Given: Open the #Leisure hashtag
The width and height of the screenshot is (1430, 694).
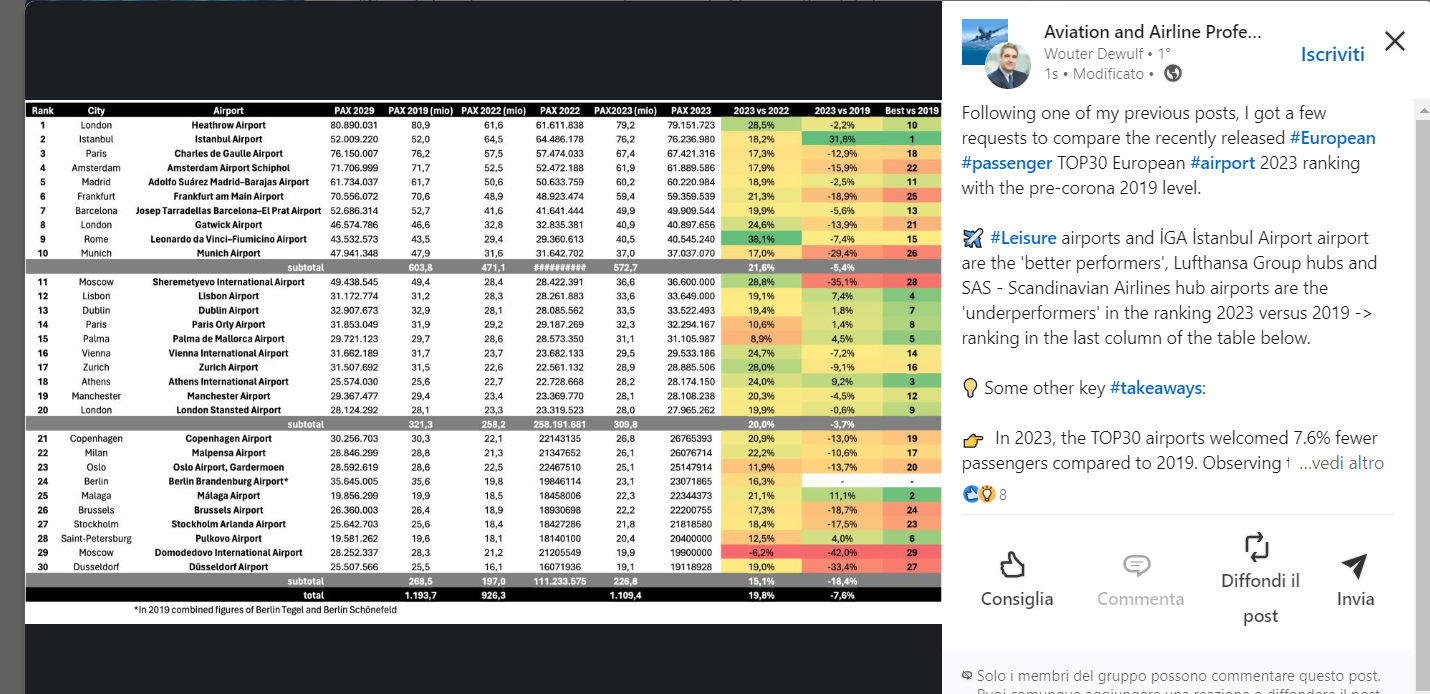Looking at the screenshot, I should coord(1023,238).
